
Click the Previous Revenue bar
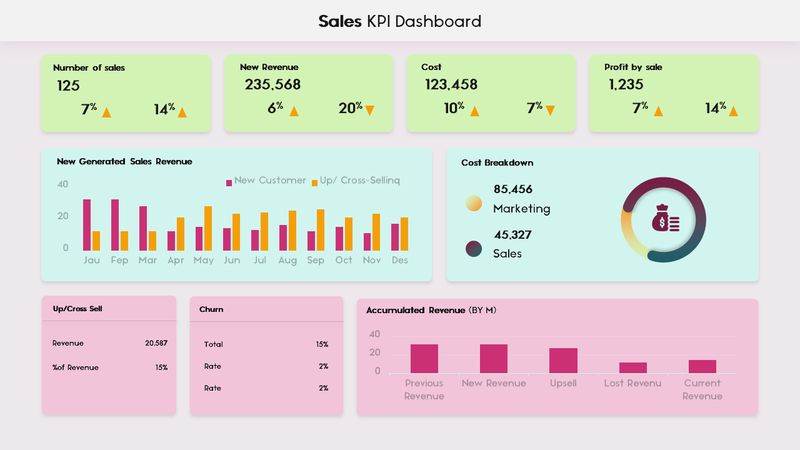[424, 358]
